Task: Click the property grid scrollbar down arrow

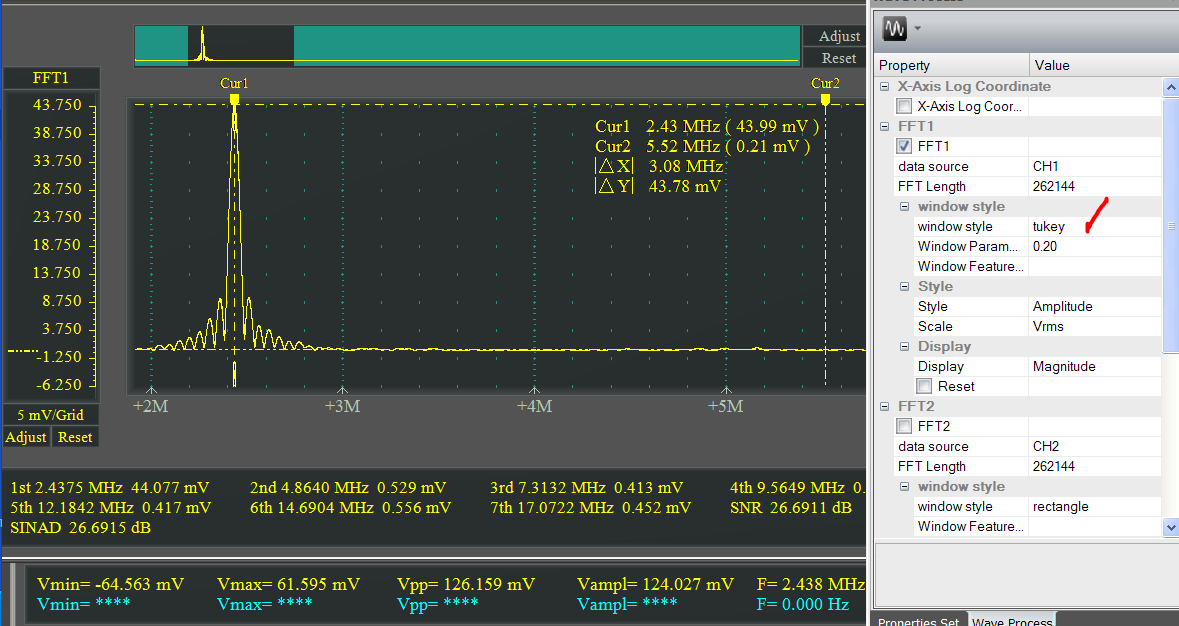Action: tap(1171, 528)
